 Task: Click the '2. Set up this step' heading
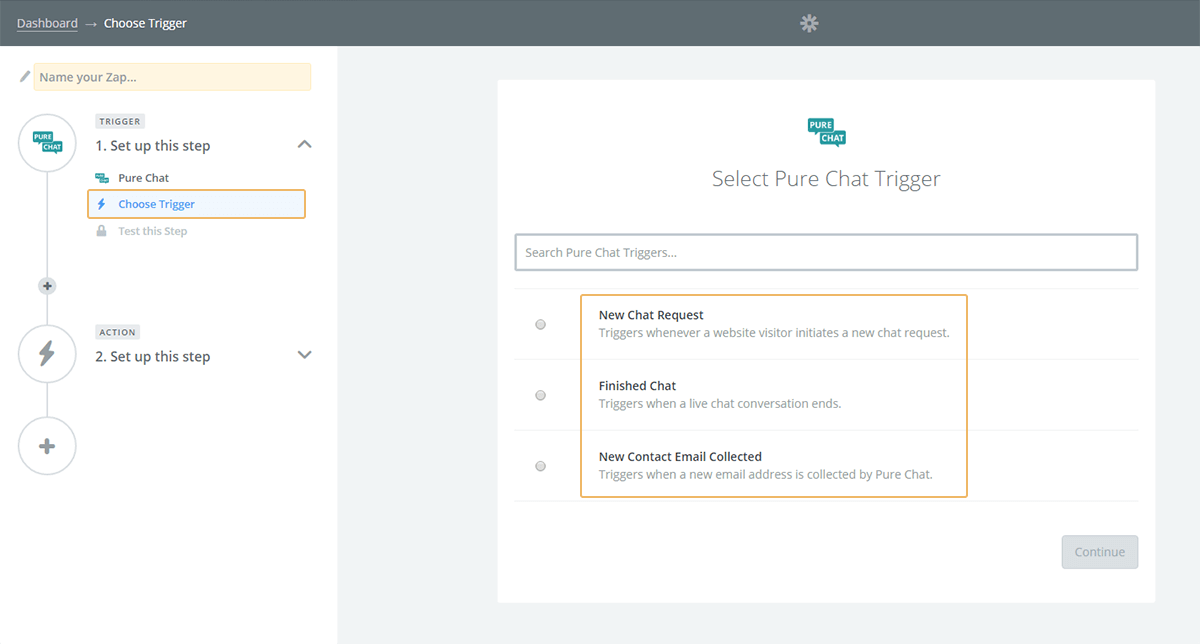click(x=153, y=357)
